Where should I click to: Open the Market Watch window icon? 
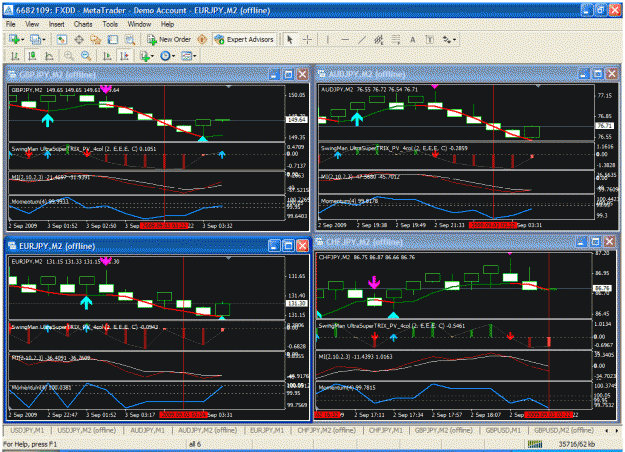61,39
